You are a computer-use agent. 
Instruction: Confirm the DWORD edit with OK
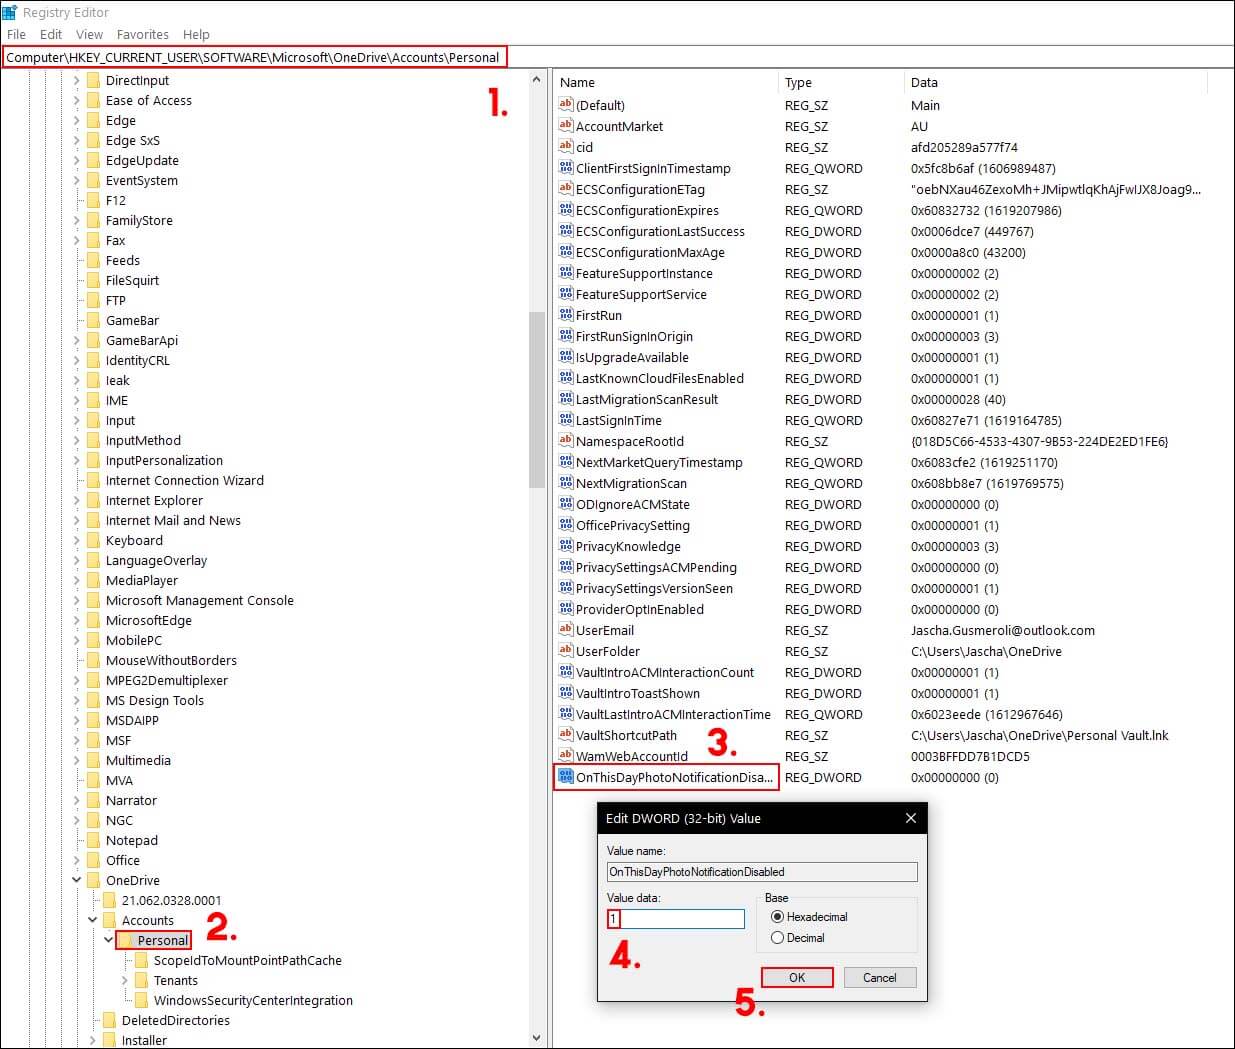(797, 977)
